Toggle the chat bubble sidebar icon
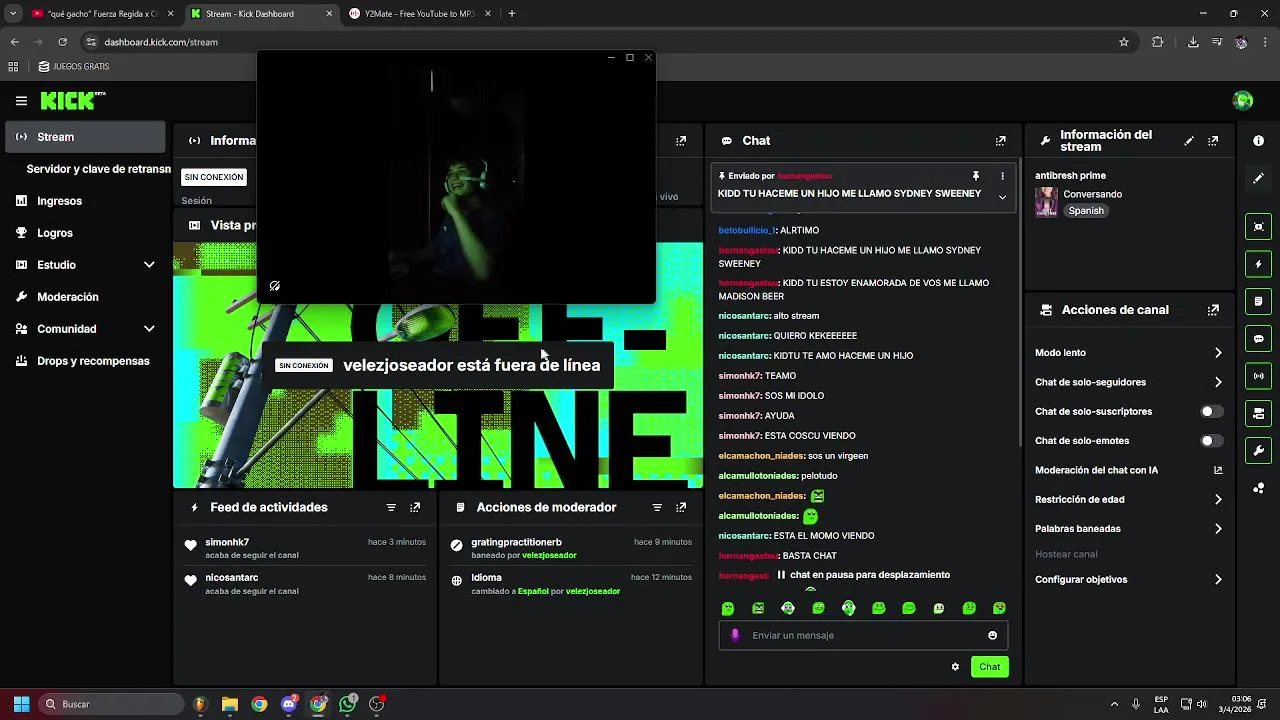 [1258, 339]
